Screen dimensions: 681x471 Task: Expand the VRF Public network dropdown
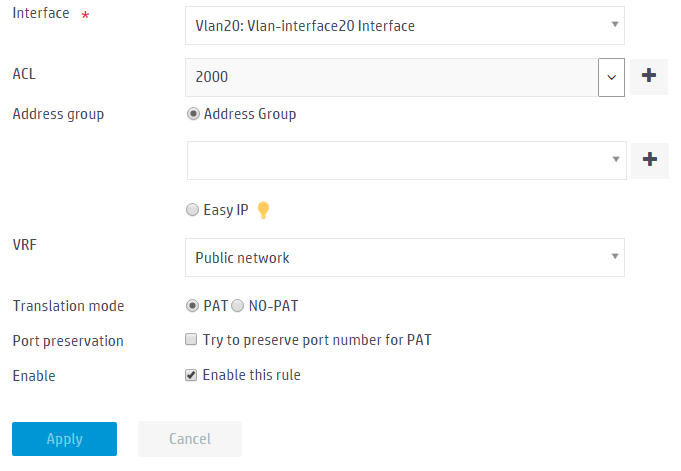[405, 257]
